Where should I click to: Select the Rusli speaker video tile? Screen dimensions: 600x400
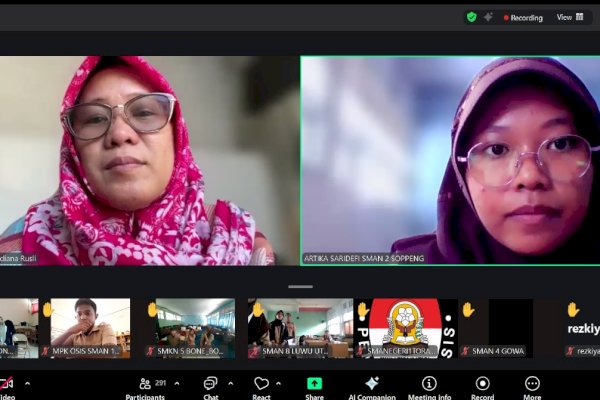[149, 161]
